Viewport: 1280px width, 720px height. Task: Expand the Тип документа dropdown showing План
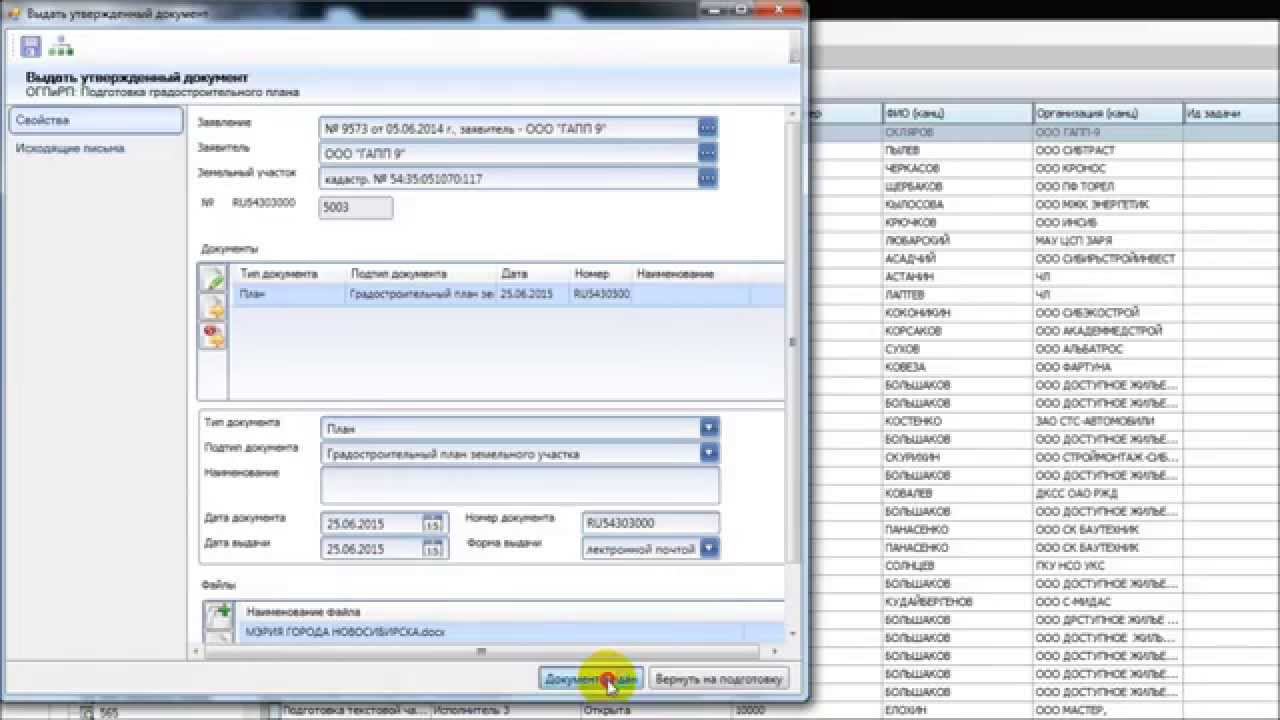click(x=709, y=428)
